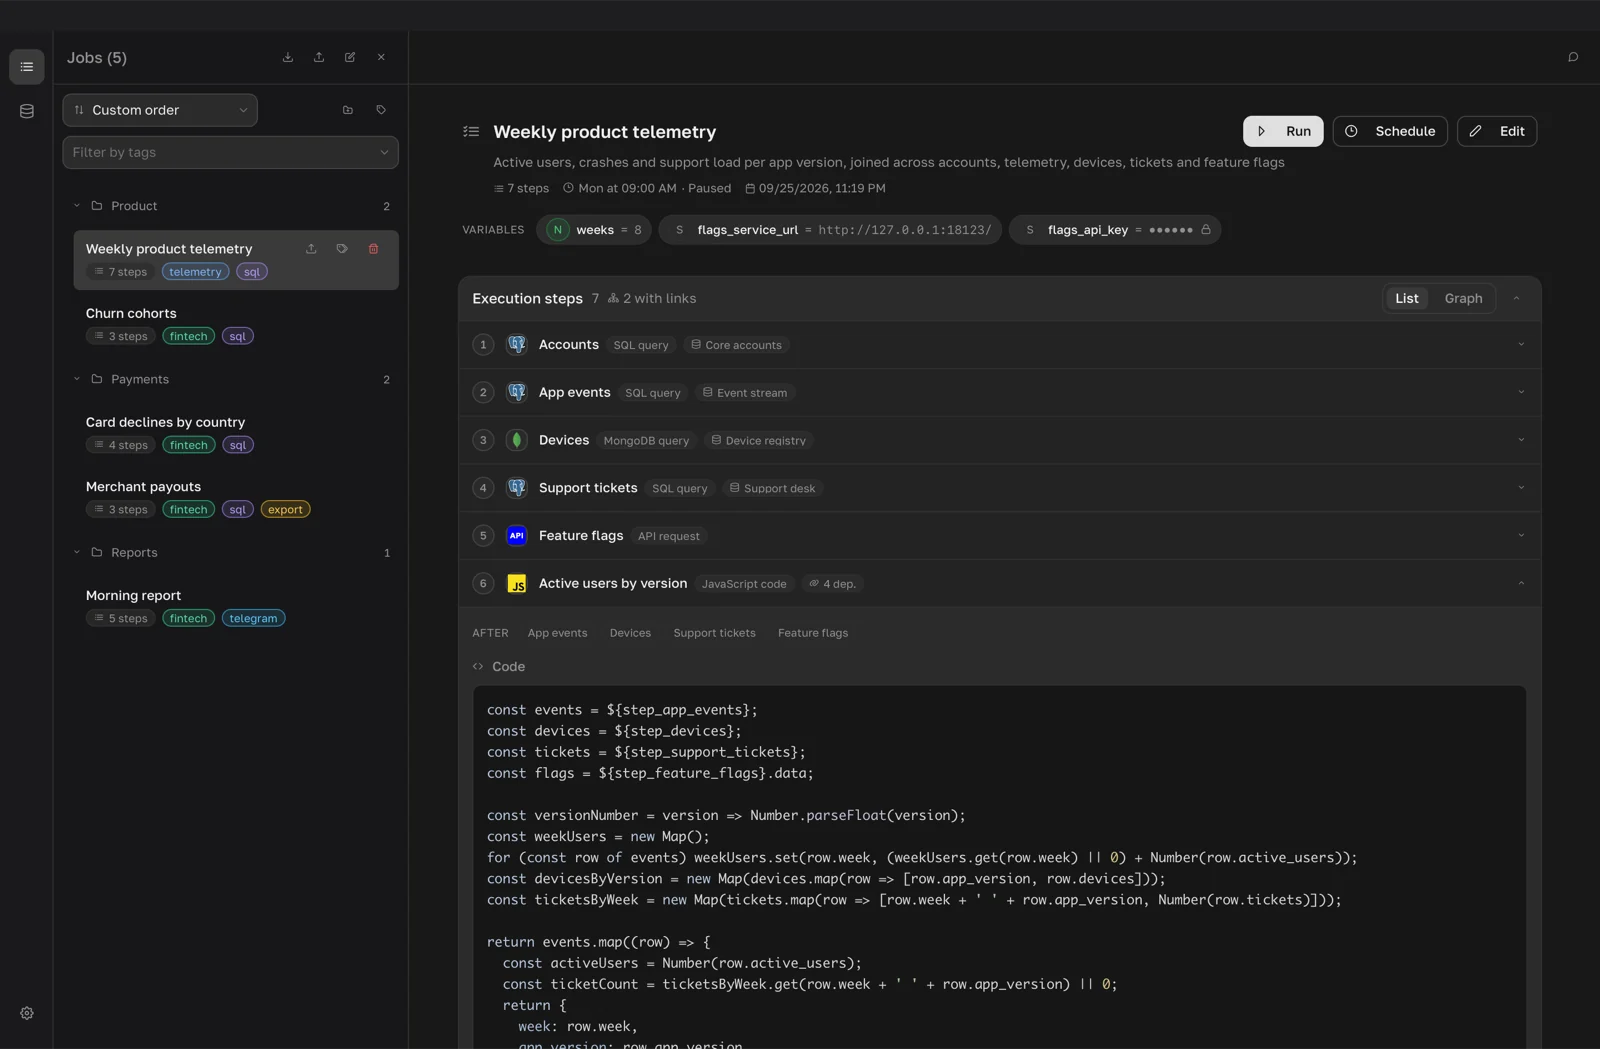
Task: Click the import jobs download icon
Action: click(x=288, y=57)
